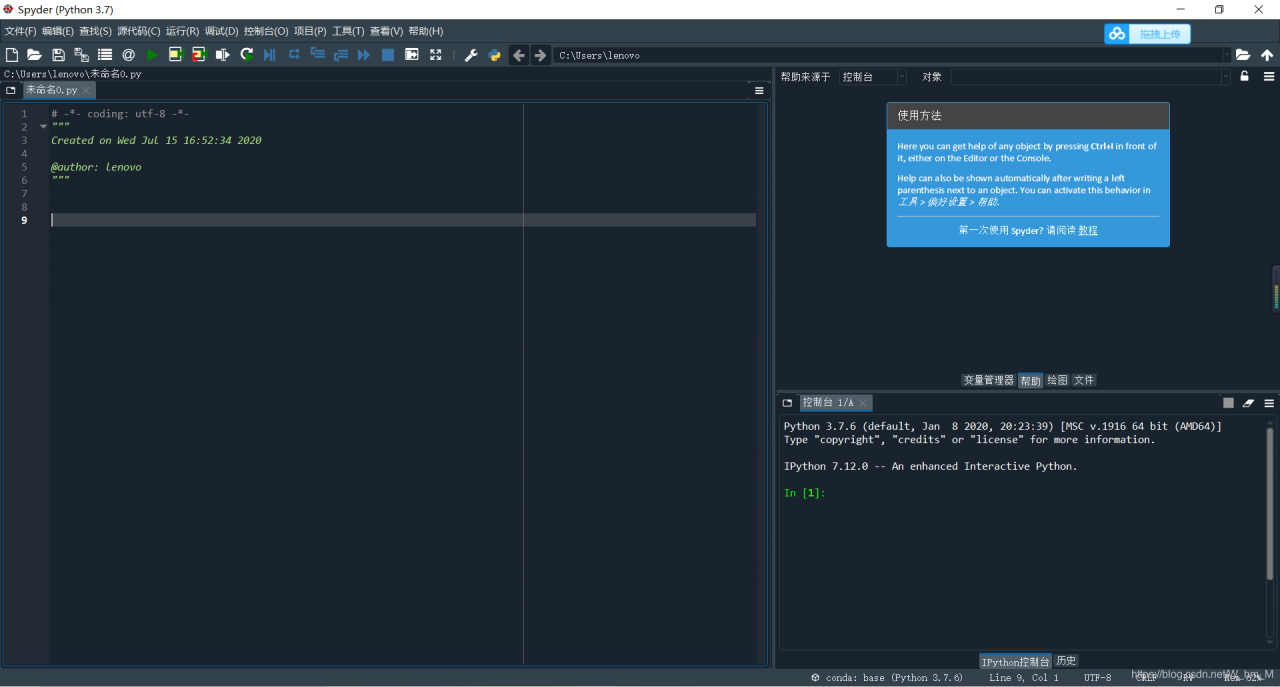
Task: Click debug Continue execution icon
Action: (x=364, y=55)
